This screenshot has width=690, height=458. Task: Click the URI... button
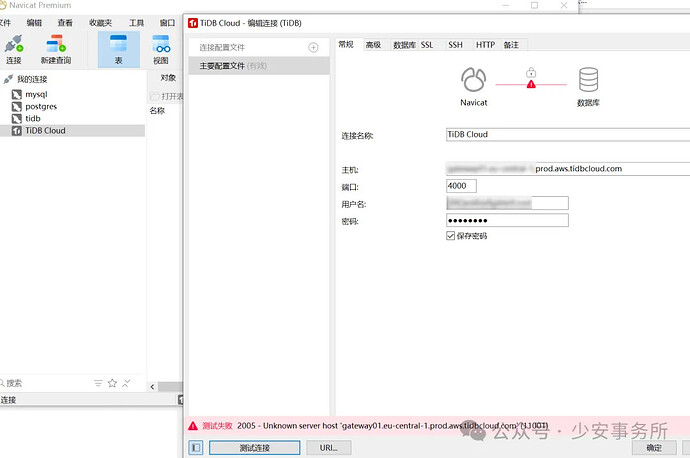[x=329, y=448]
